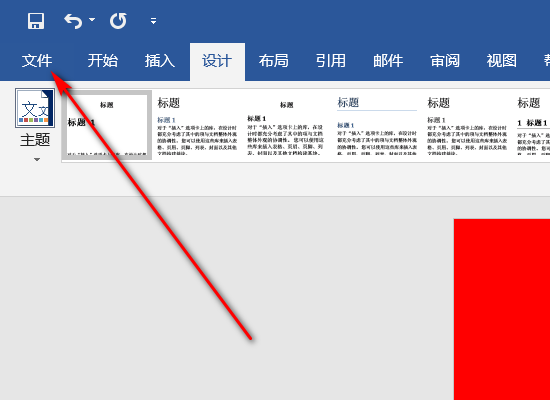The image size is (550, 400).
Task: Undo the last action
Action: pyautogui.click(x=73, y=21)
